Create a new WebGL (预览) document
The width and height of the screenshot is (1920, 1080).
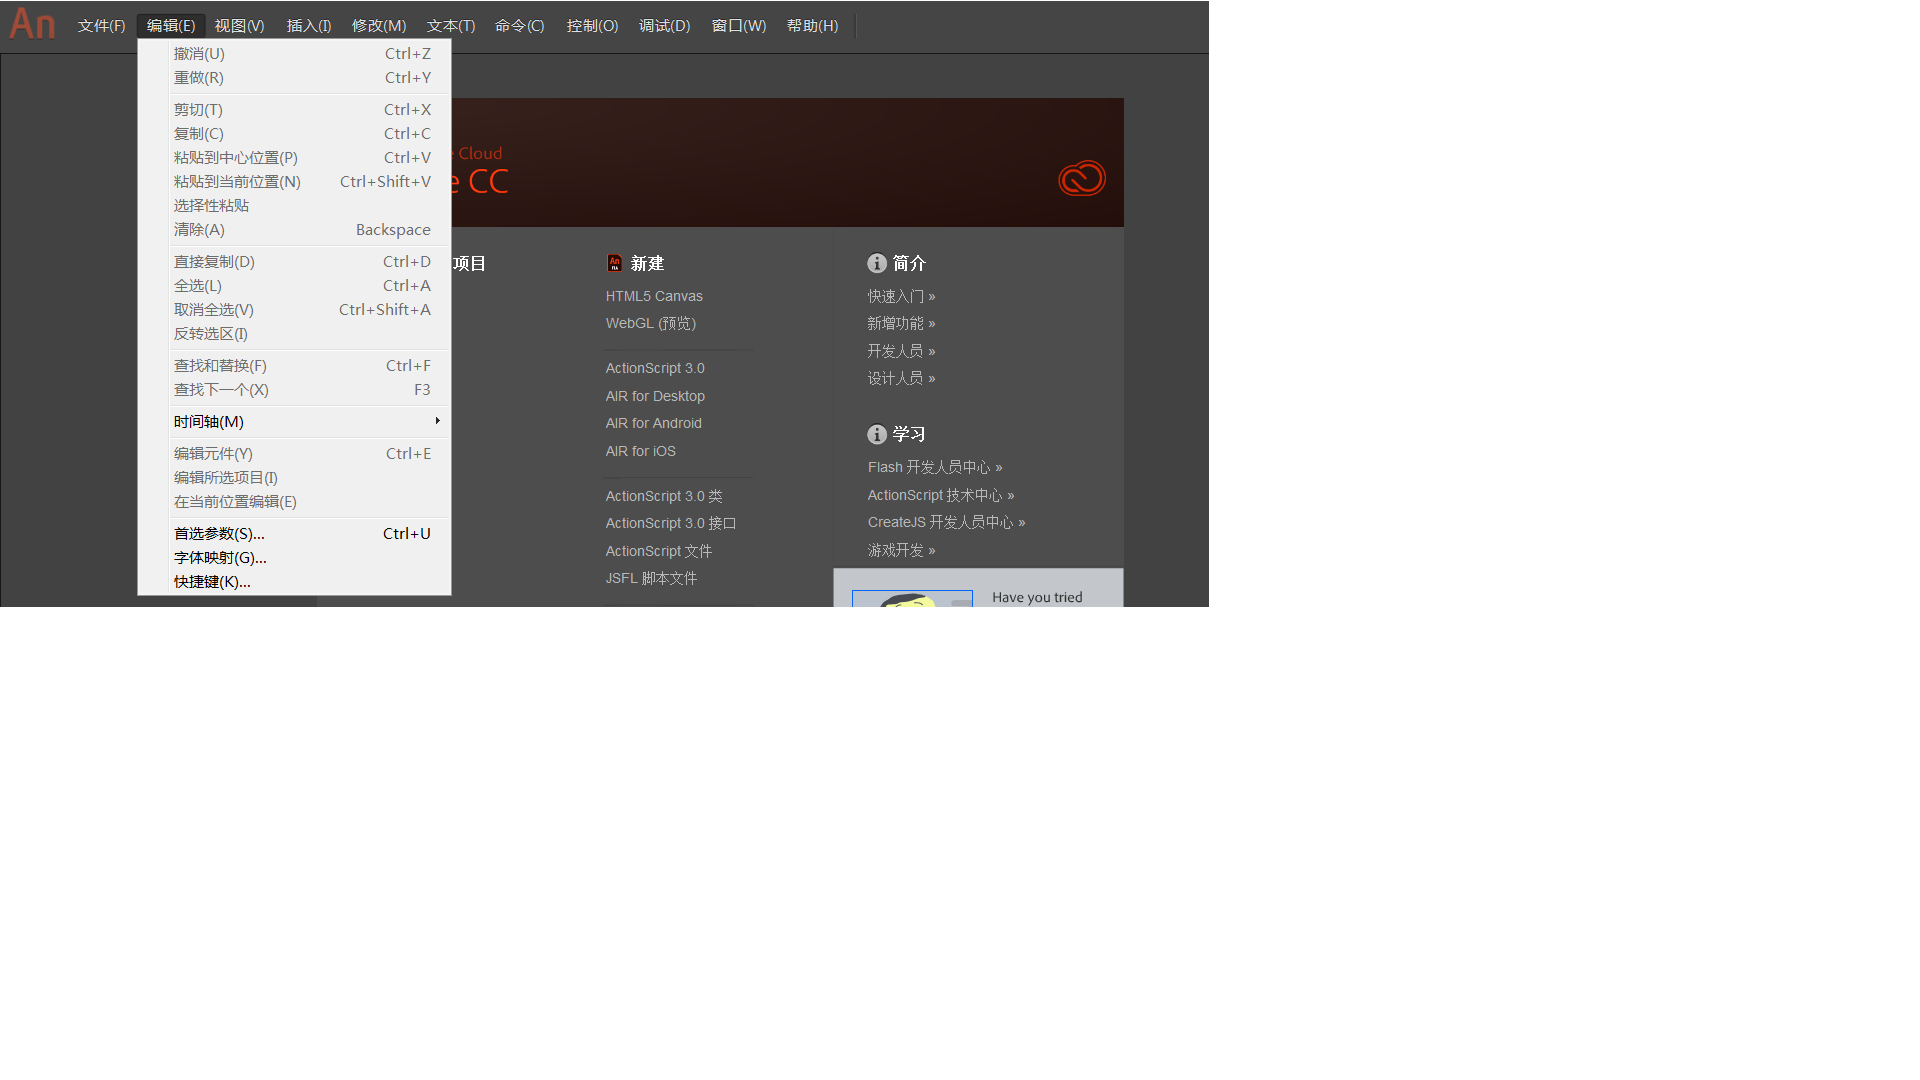(x=651, y=324)
